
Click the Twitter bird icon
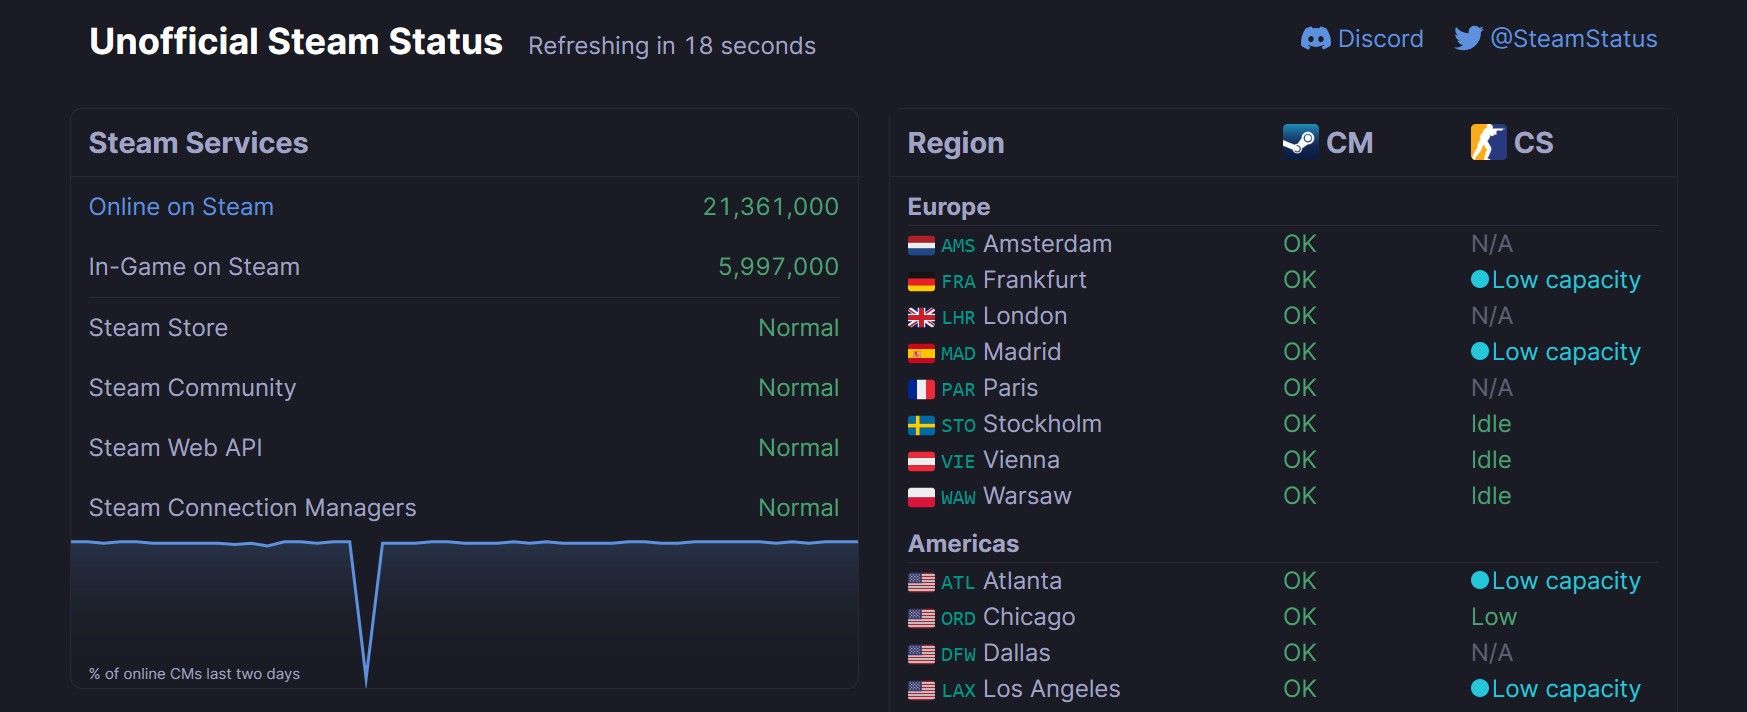pos(1469,38)
